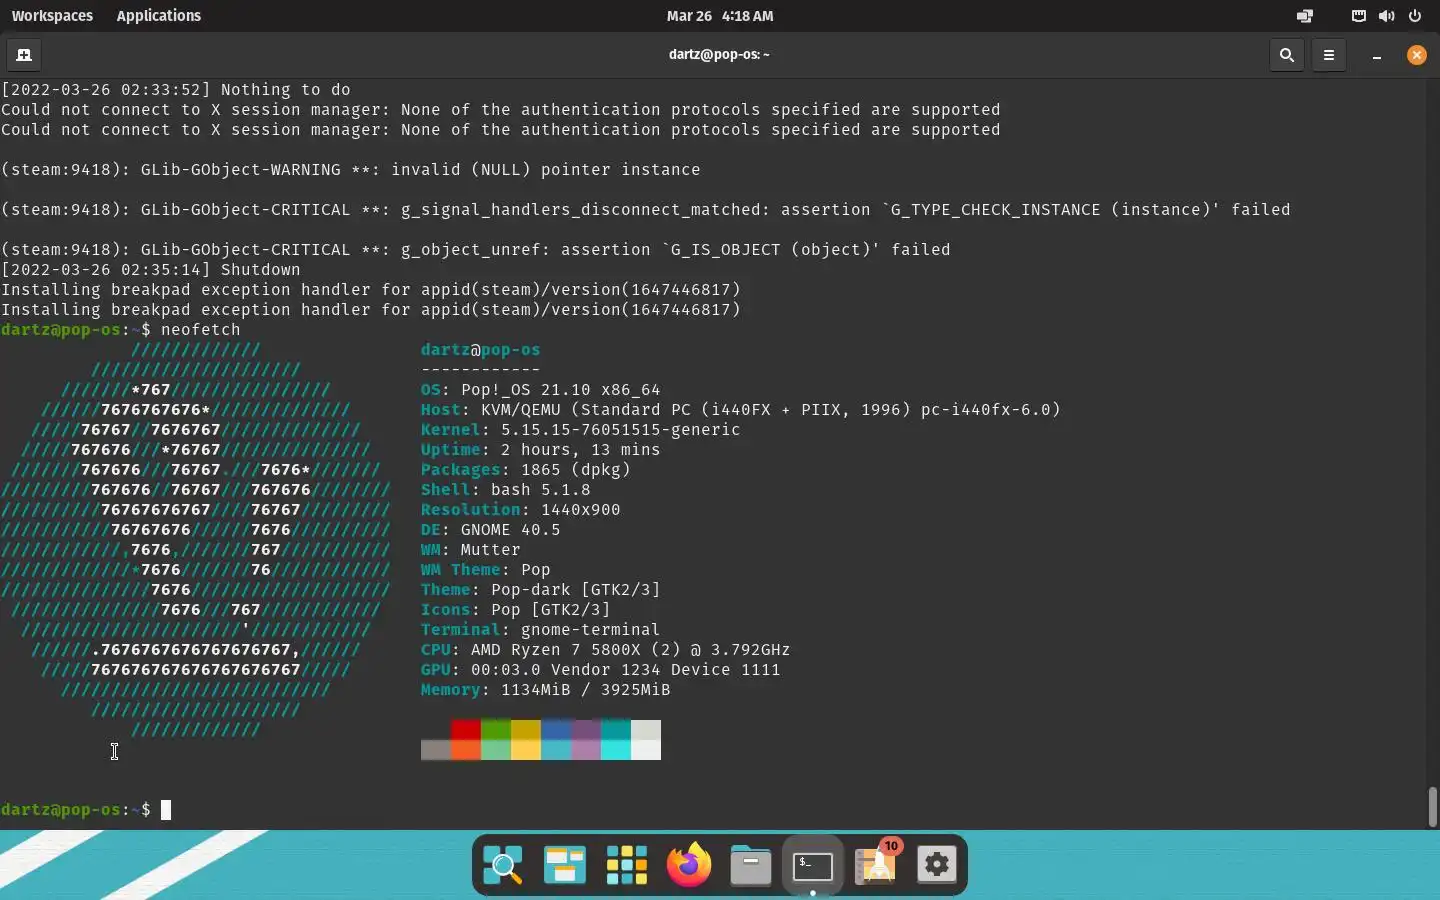Image resolution: width=1440 pixels, height=900 pixels.
Task: Click the terminal title 'dartz@pop-os: ~'
Action: (719, 55)
